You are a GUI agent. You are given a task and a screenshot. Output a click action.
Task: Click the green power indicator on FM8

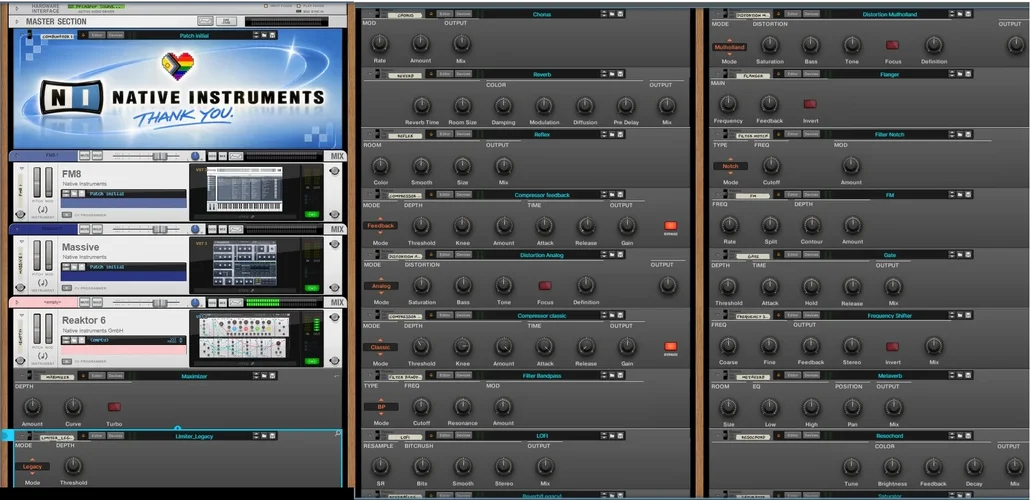(313, 214)
